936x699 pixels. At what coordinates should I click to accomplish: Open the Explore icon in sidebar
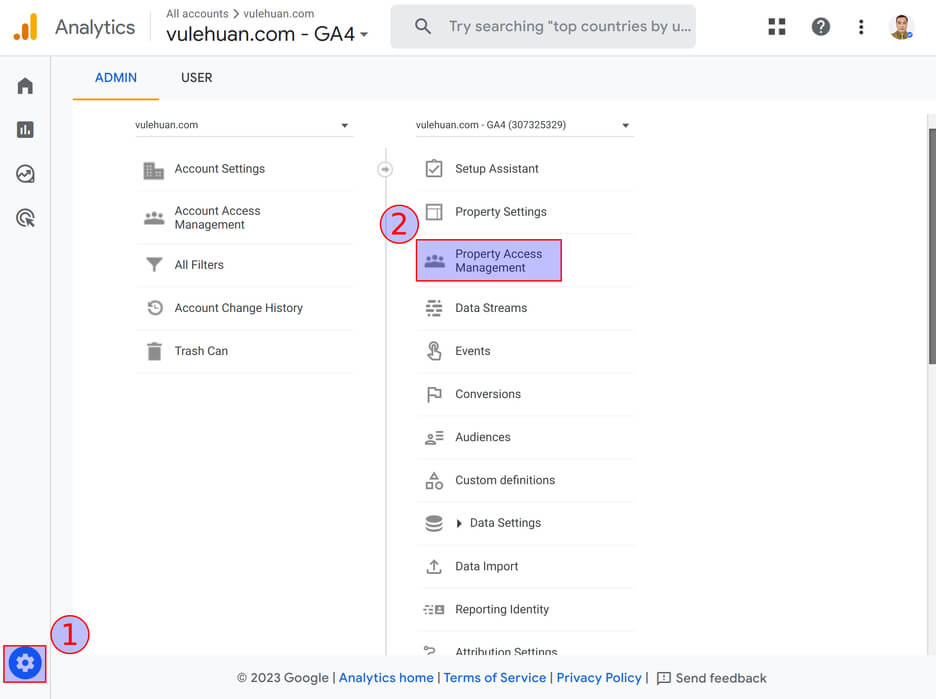click(x=25, y=174)
